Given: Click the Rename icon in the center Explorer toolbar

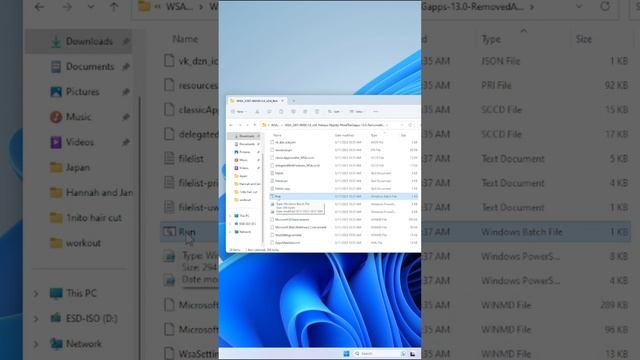Looking at the screenshot, I should [293, 111].
